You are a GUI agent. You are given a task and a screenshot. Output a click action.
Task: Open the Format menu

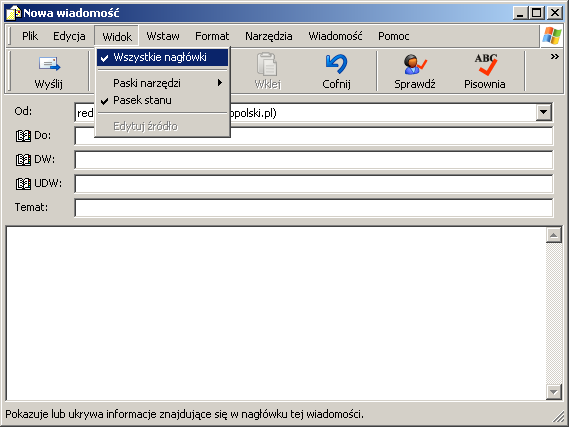click(212, 36)
